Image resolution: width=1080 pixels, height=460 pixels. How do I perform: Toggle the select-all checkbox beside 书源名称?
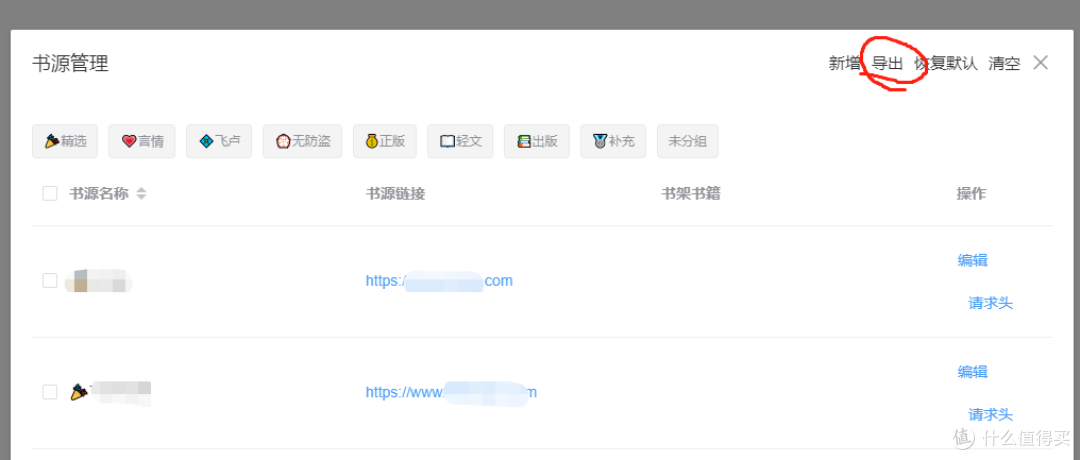coord(50,194)
